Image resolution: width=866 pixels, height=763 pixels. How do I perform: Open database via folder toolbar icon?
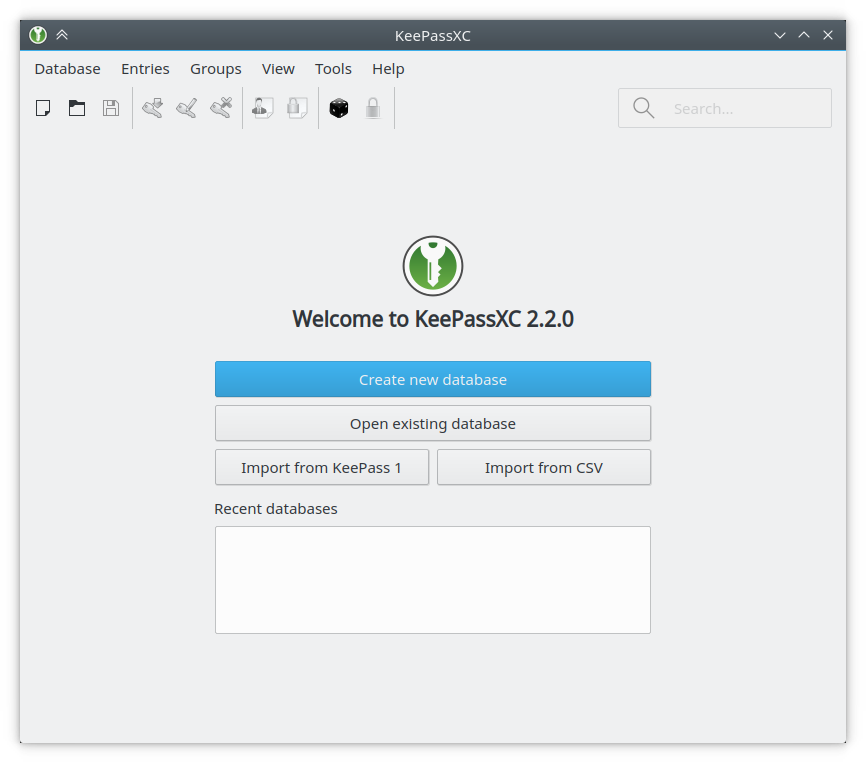coord(77,108)
